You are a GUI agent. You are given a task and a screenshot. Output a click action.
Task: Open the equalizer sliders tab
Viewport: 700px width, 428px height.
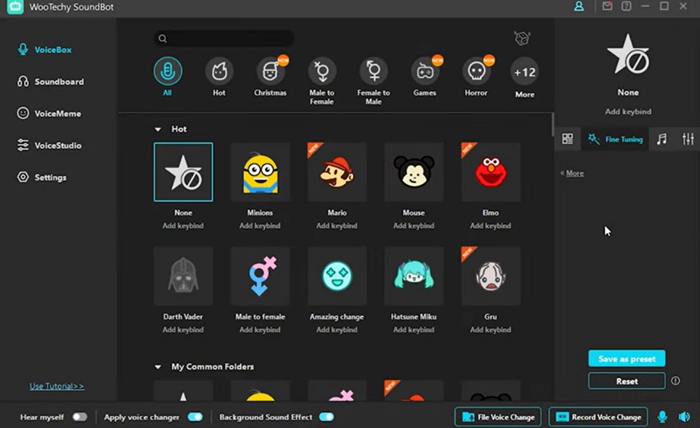(688, 139)
